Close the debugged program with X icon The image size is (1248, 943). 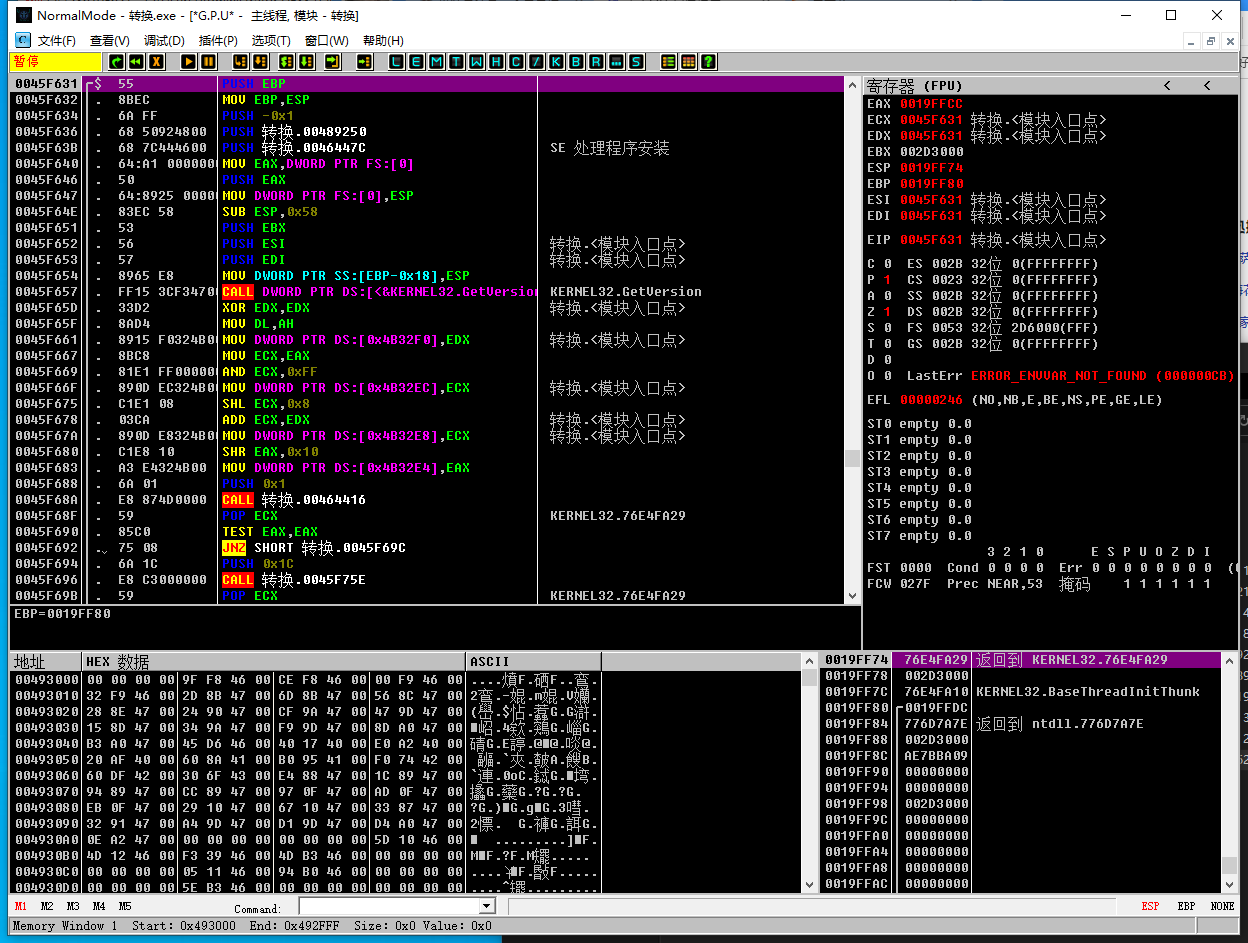pyautogui.click(x=157, y=62)
